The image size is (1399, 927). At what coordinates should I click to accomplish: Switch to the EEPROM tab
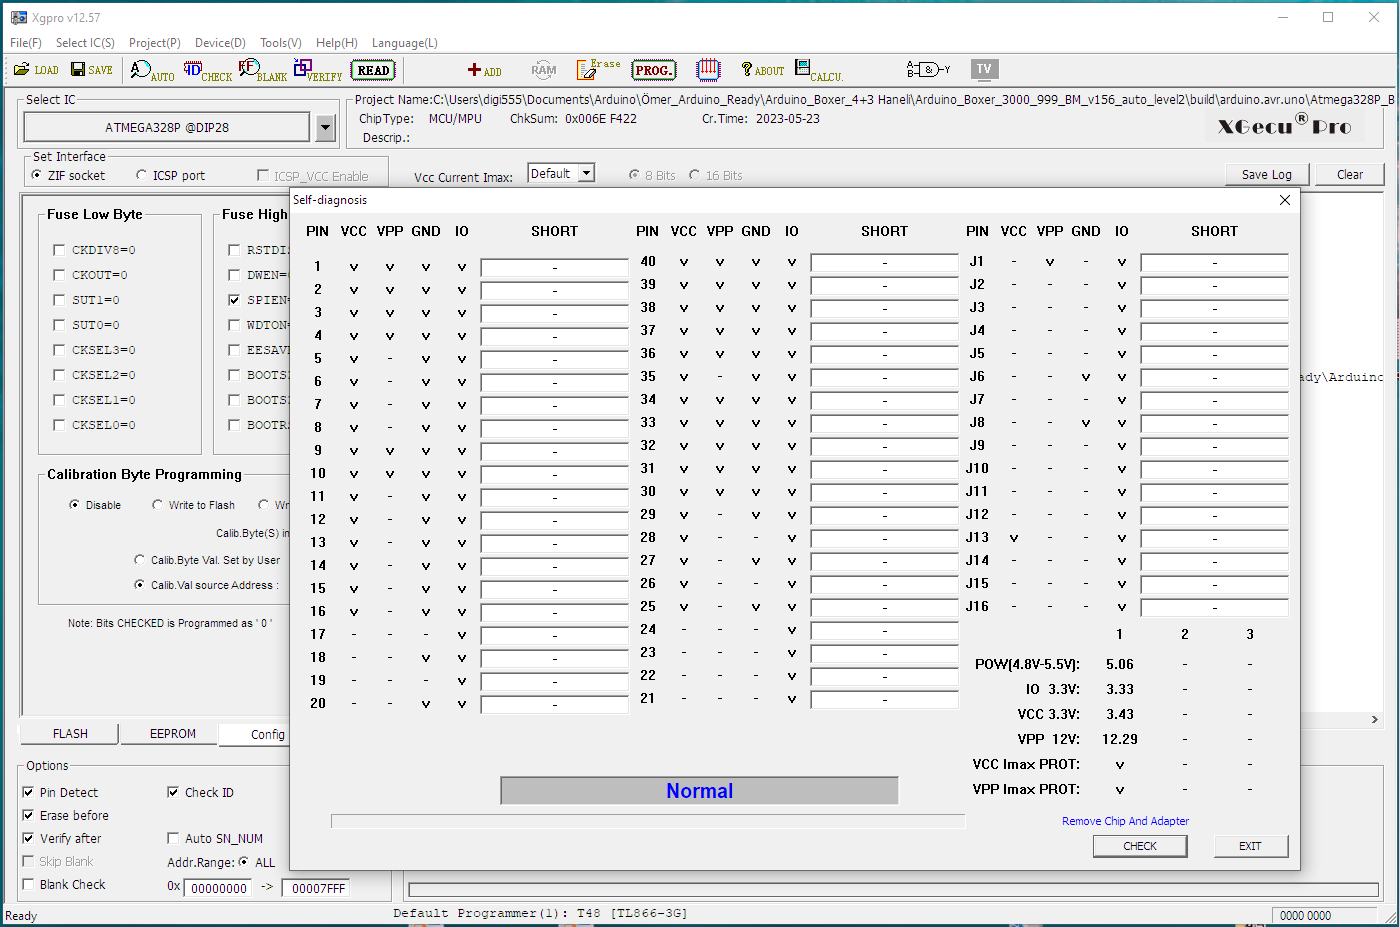click(x=172, y=734)
